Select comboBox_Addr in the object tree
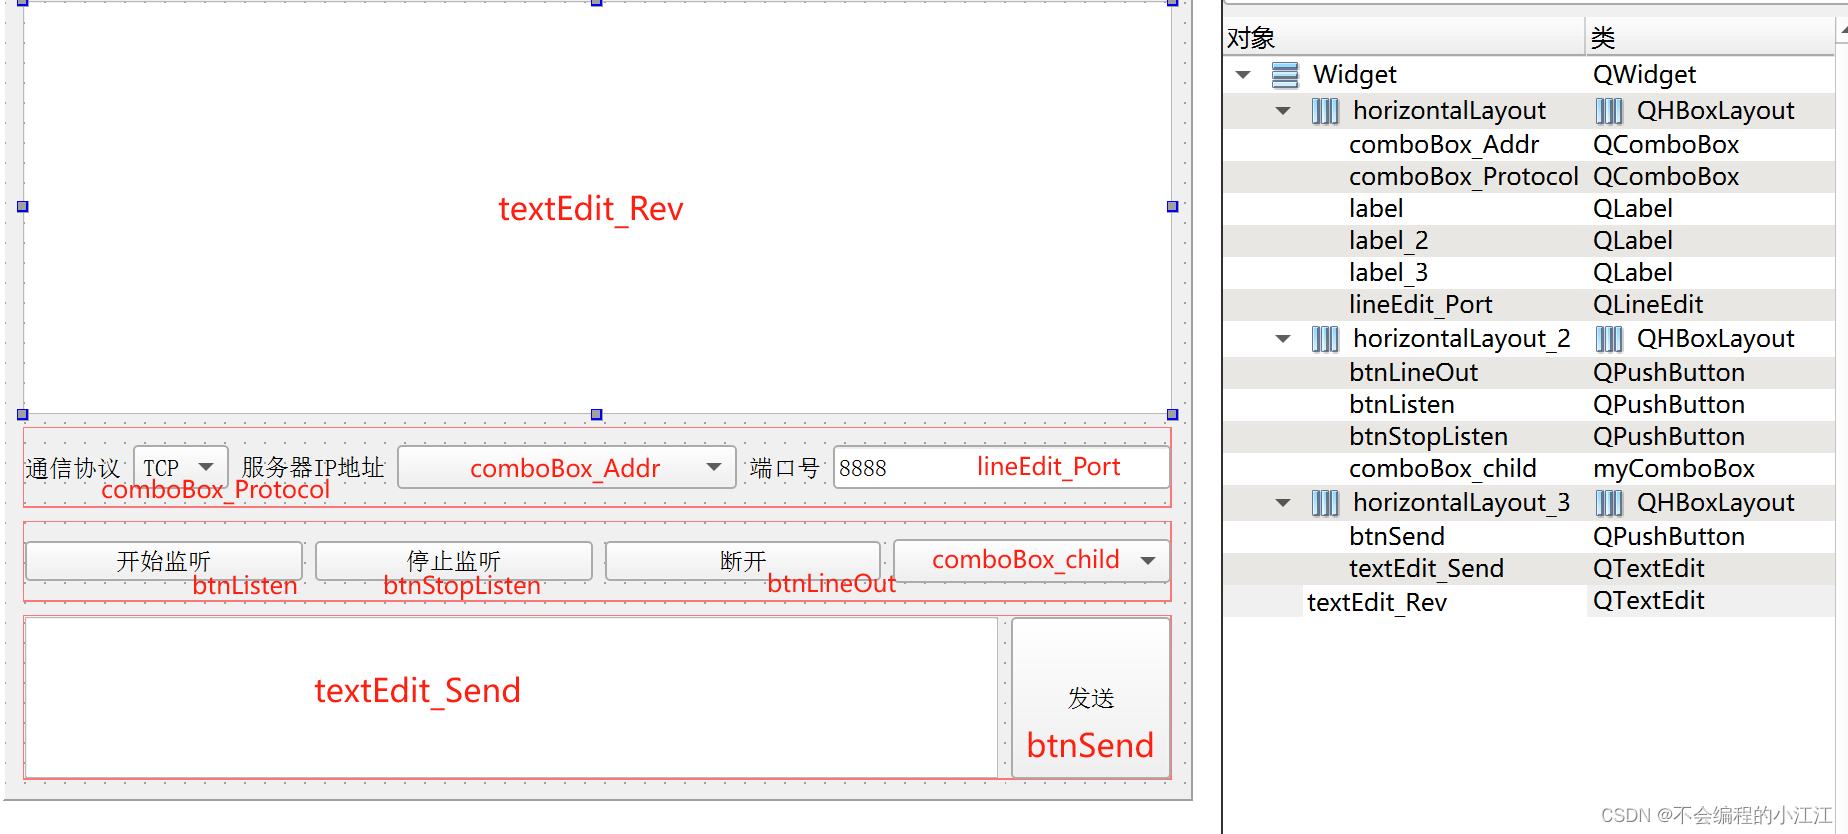1848x834 pixels. (x=1444, y=145)
